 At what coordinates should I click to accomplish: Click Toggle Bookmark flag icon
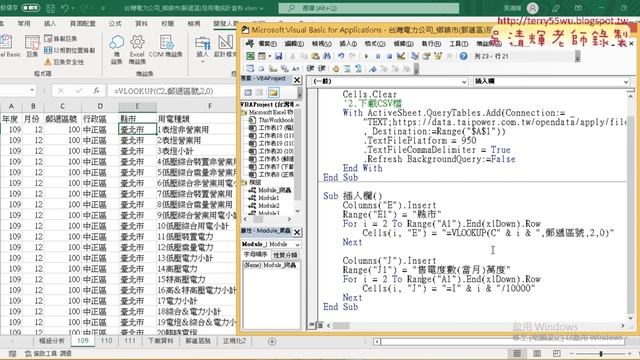(x=373, y=69)
